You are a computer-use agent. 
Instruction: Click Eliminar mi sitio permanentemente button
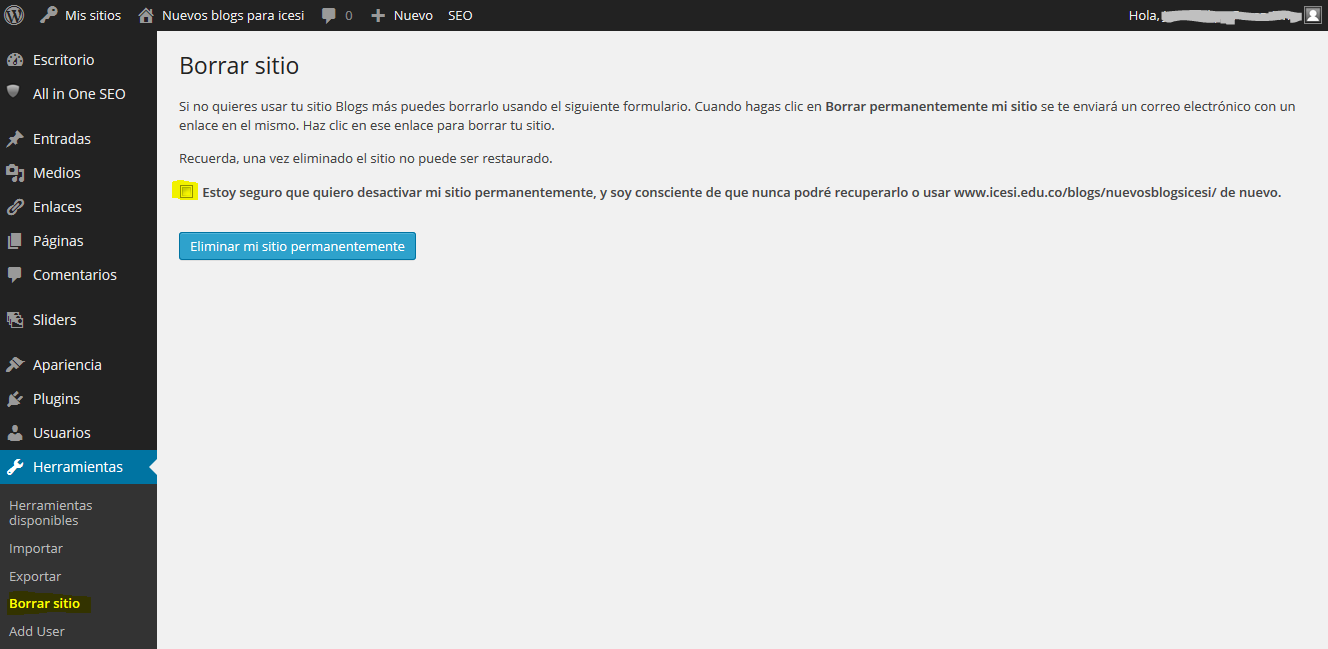(297, 246)
